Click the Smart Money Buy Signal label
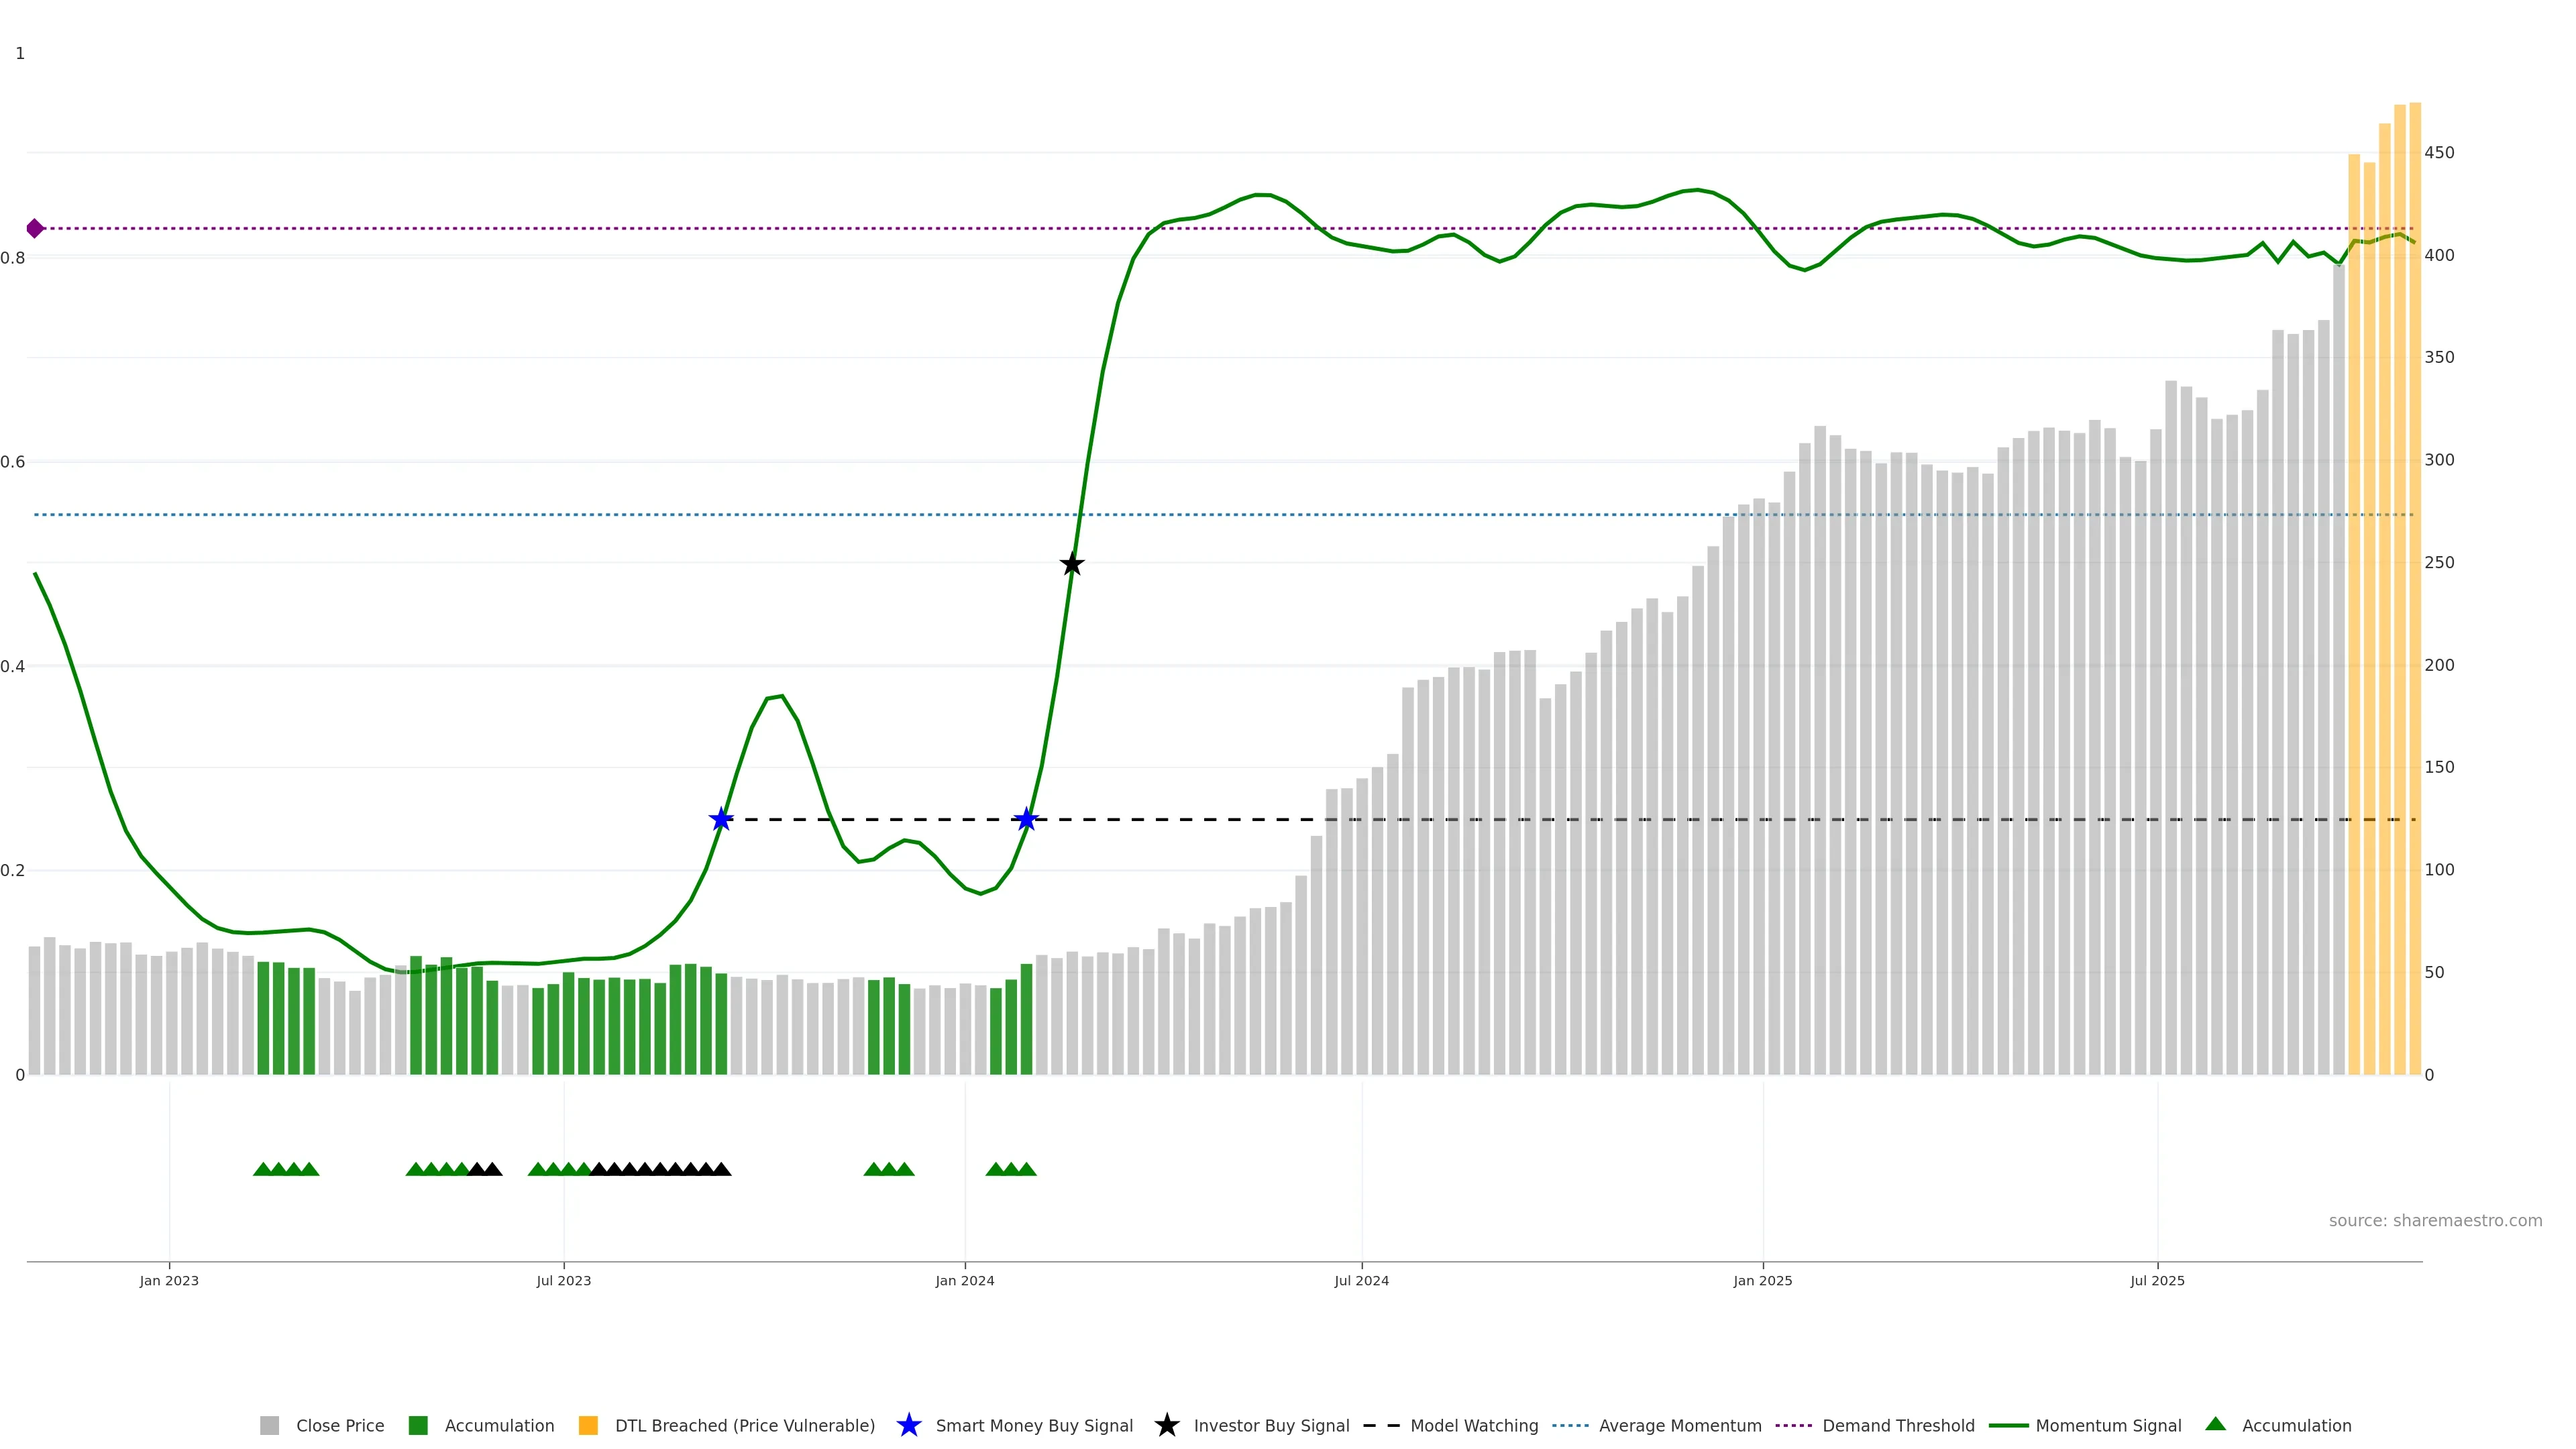 click(1034, 1425)
